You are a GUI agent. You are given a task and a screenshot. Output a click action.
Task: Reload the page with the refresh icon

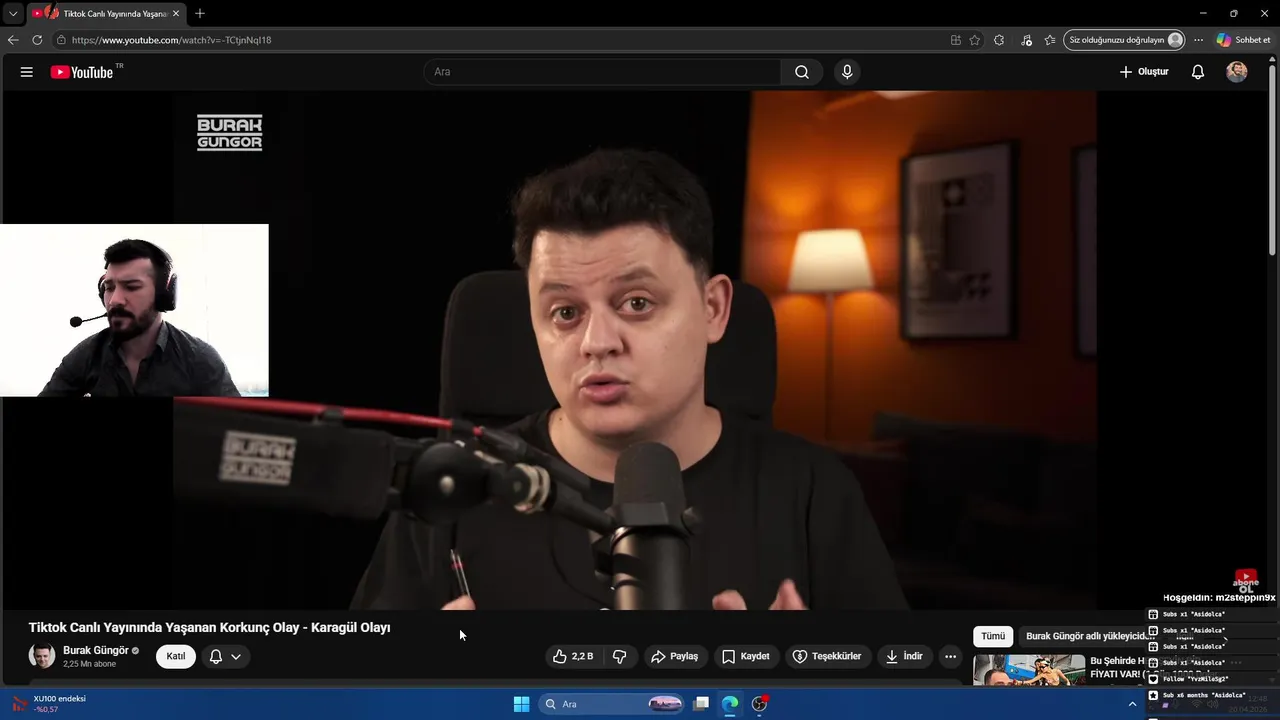[x=37, y=40]
